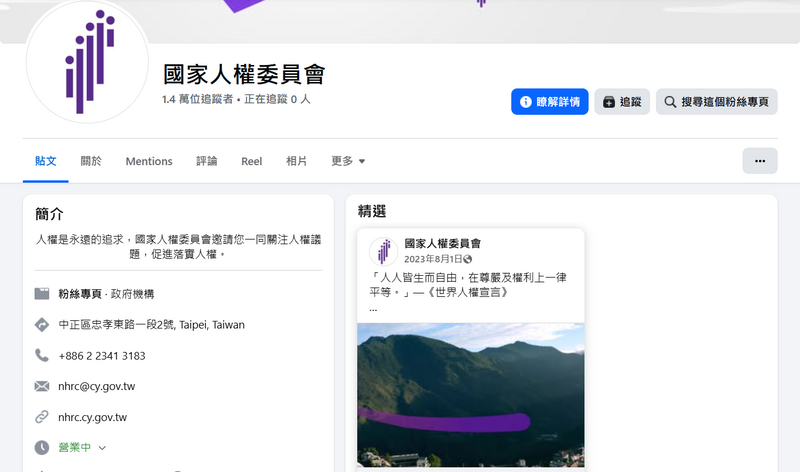Image resolution: width=800 pixels, height=472 pixels.
Task: Click the 精選 section heading
Action: 372,211
